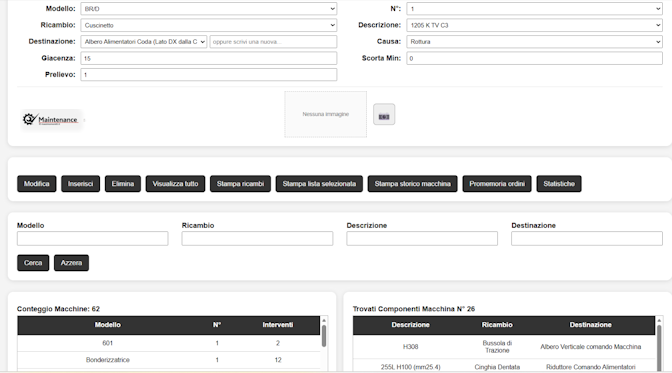This screenshot has height=373, width=672.
Task: Click the Ricambio search filter field
Action: (x=257, y=238)
